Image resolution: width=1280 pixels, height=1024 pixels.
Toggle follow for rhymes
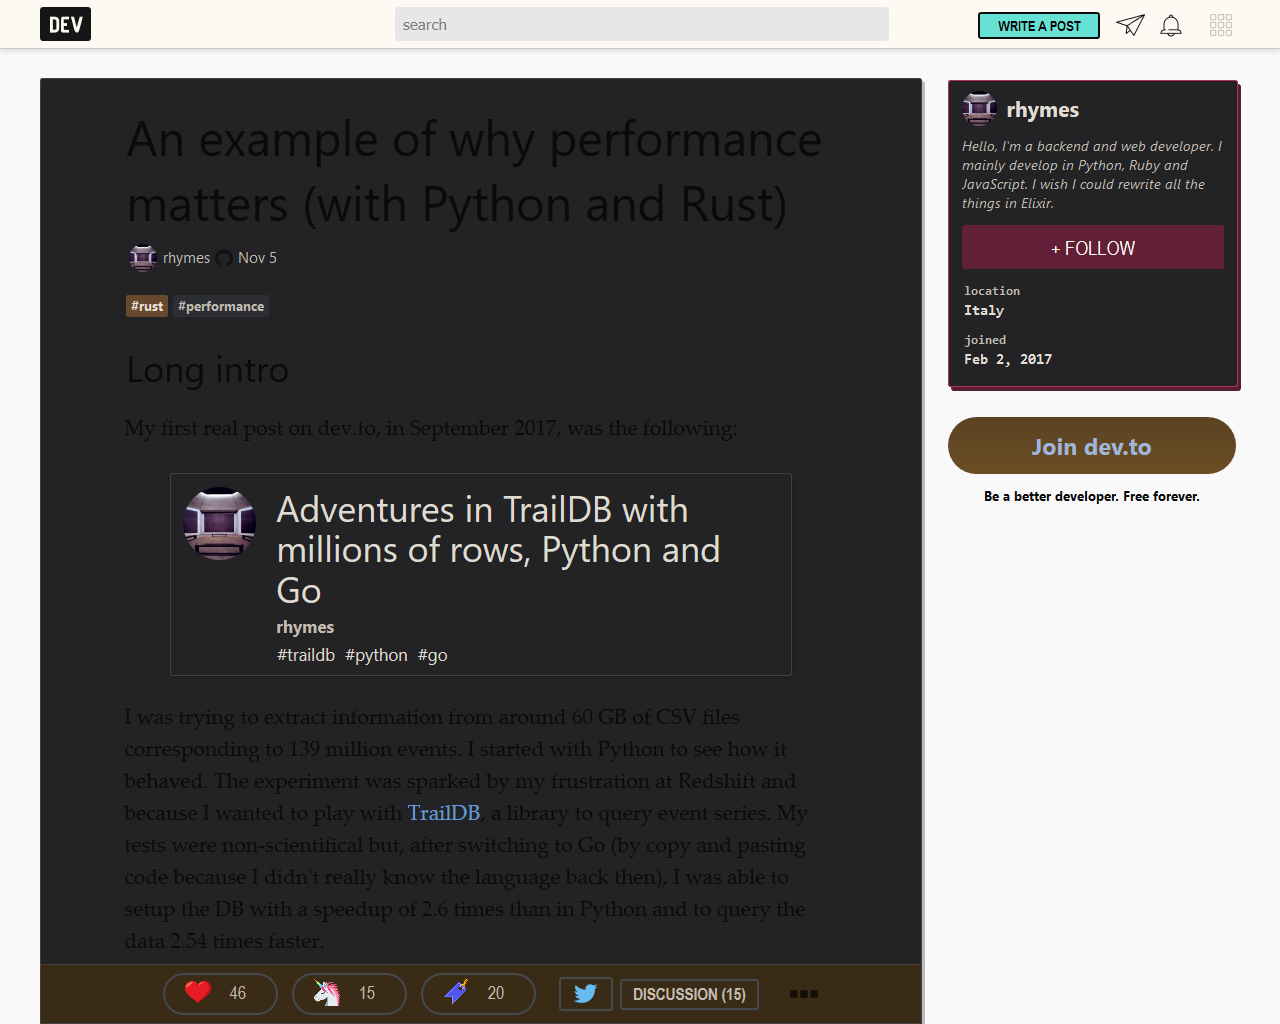1092,247
